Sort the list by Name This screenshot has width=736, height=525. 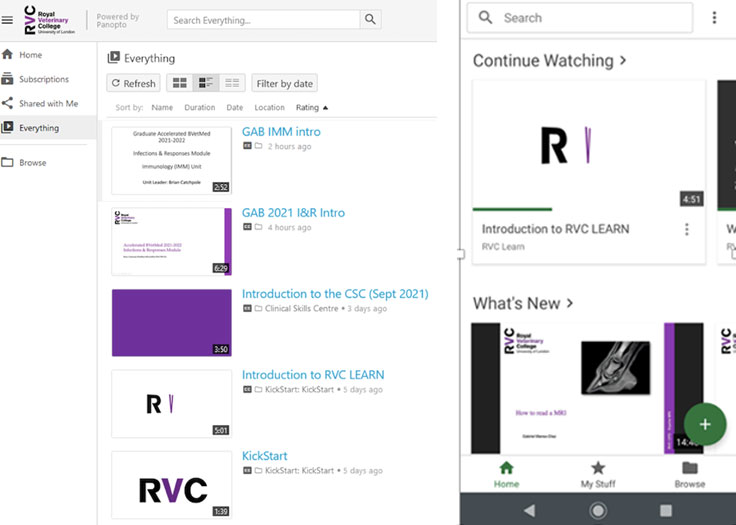tap(162, 108)
